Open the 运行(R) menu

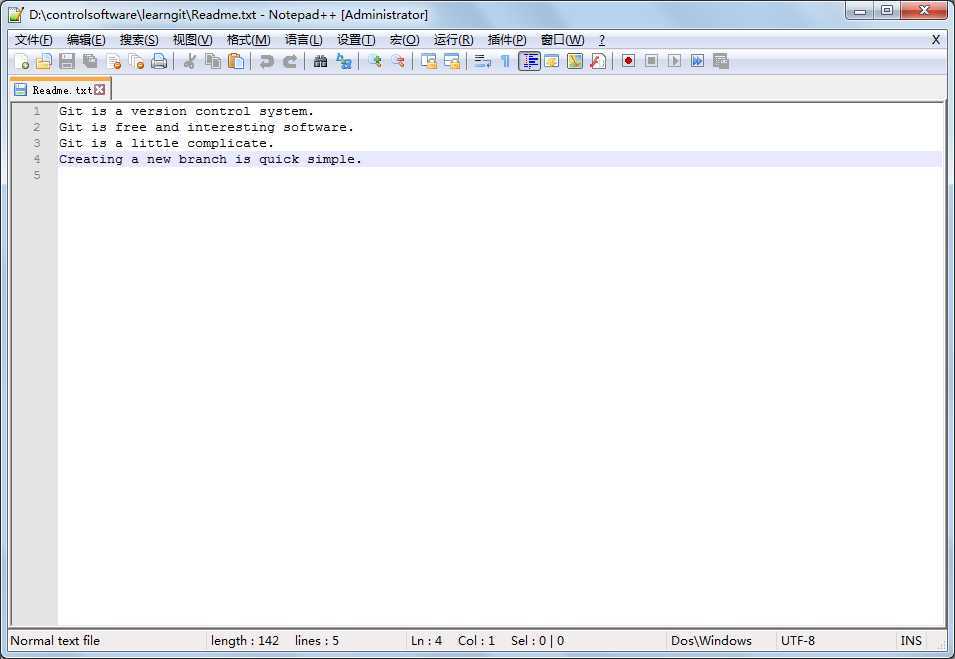coord(453,40)
